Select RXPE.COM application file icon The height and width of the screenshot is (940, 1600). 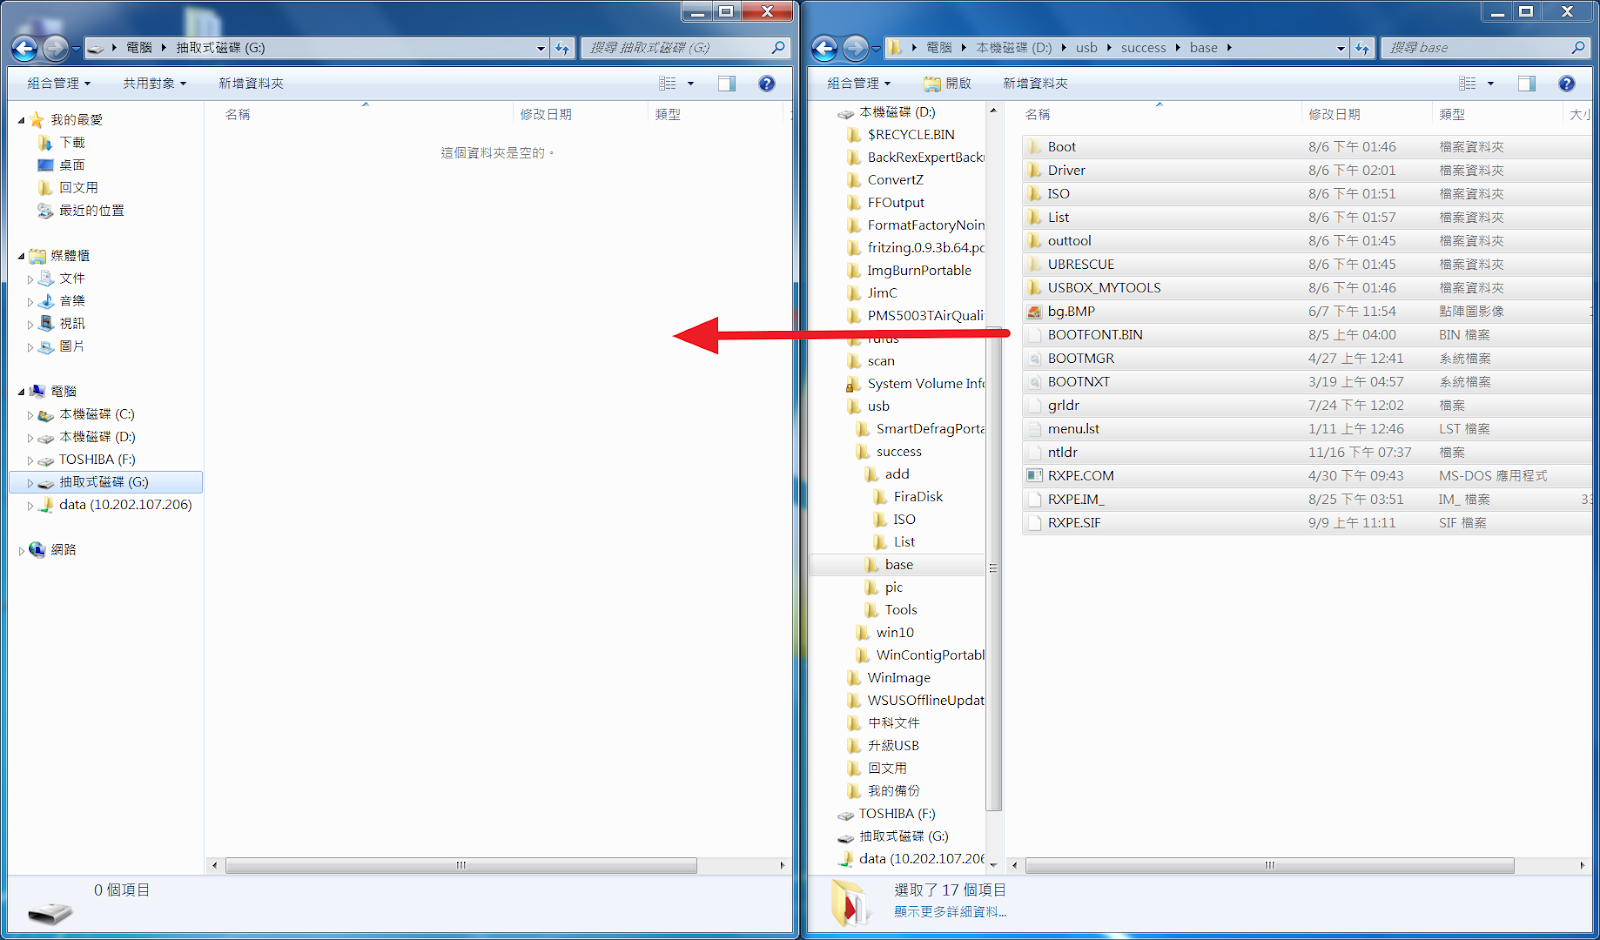click(1035, 476)
